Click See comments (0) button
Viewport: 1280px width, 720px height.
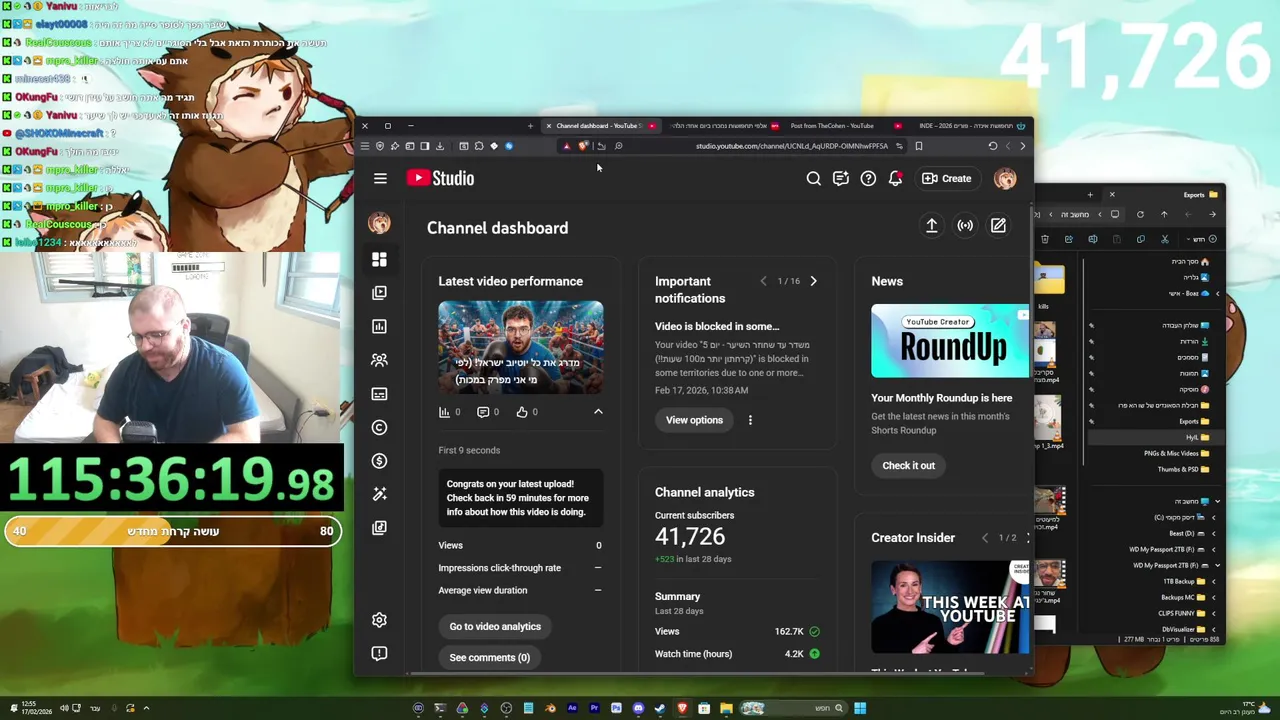coord(489,658)
